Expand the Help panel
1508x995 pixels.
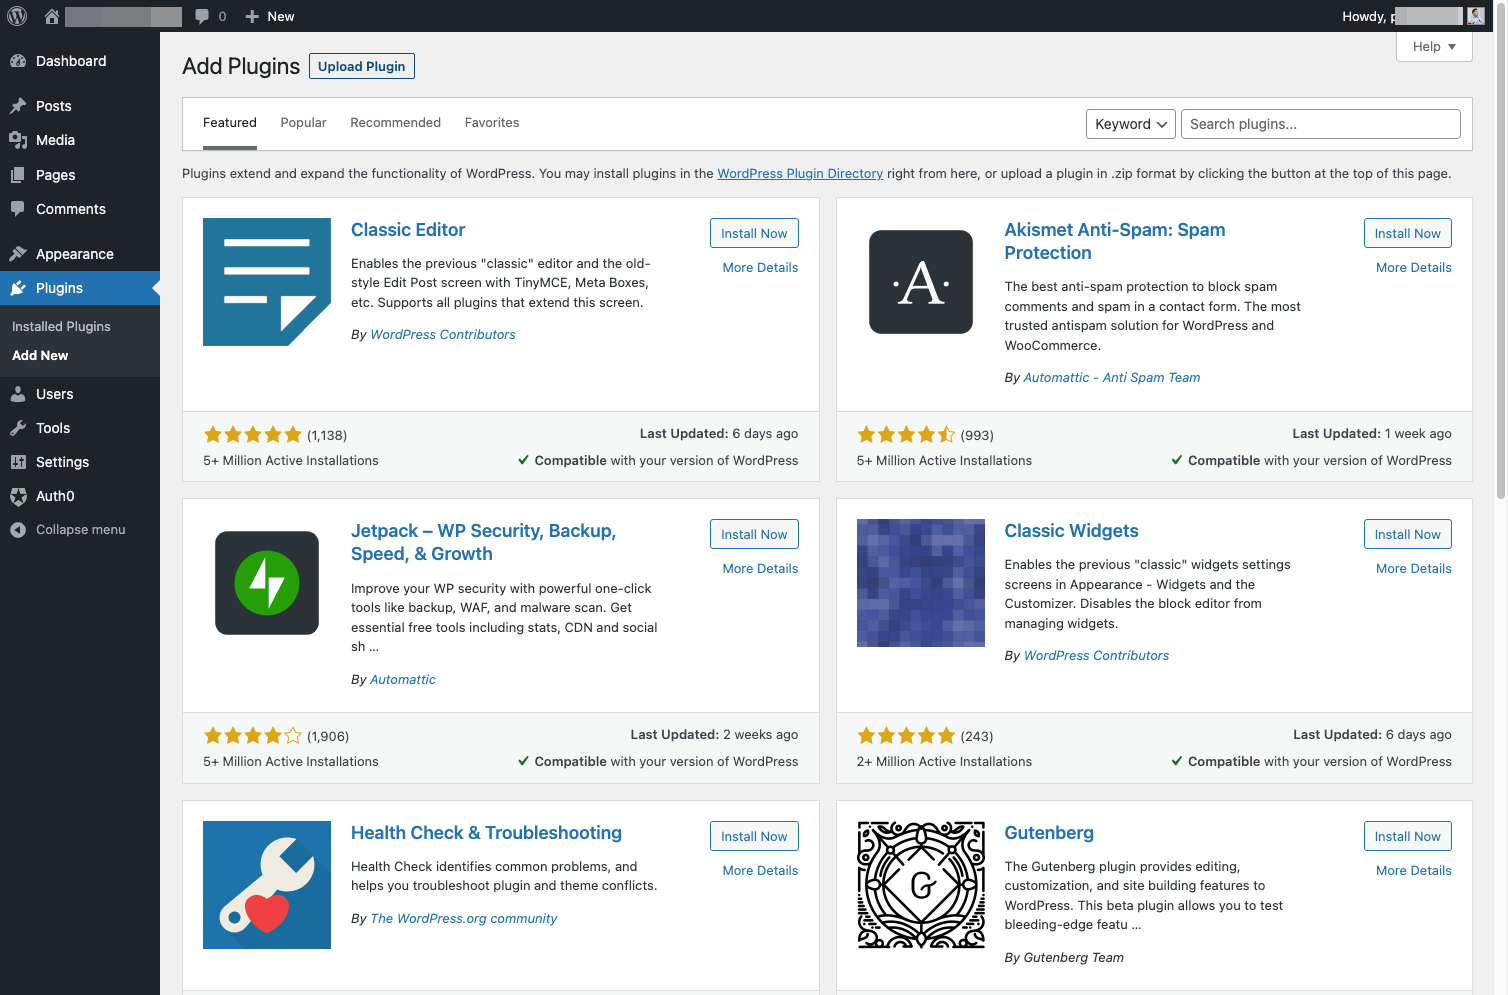coord(1434,47)
